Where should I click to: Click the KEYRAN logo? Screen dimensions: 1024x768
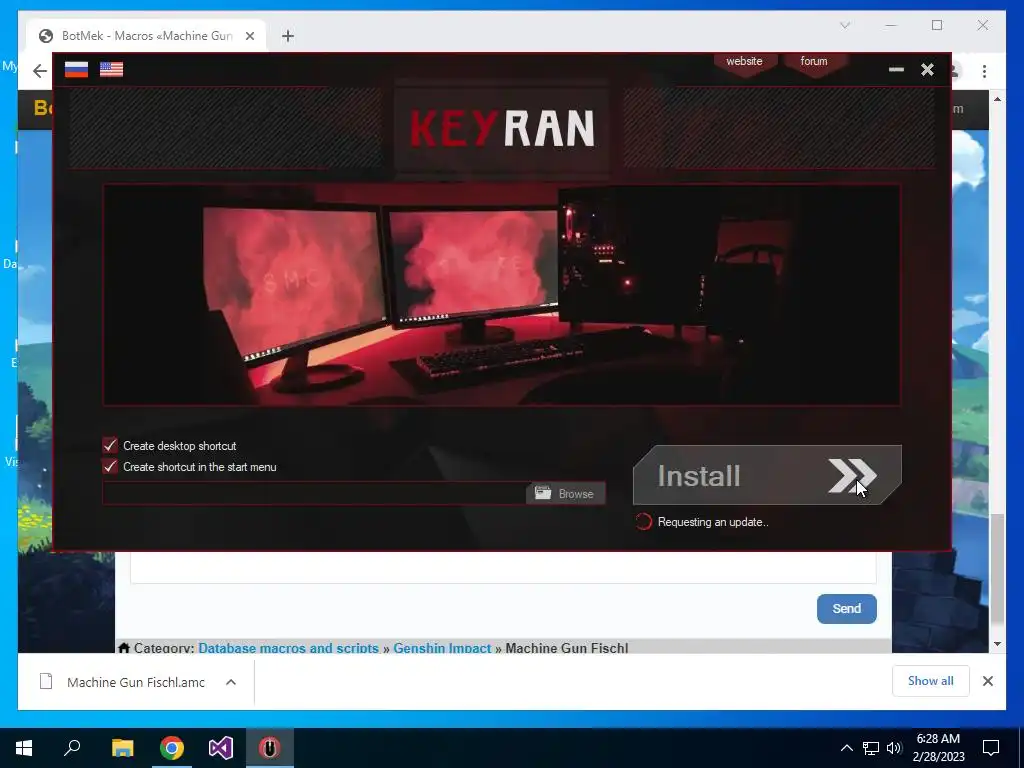pos(502,128)
